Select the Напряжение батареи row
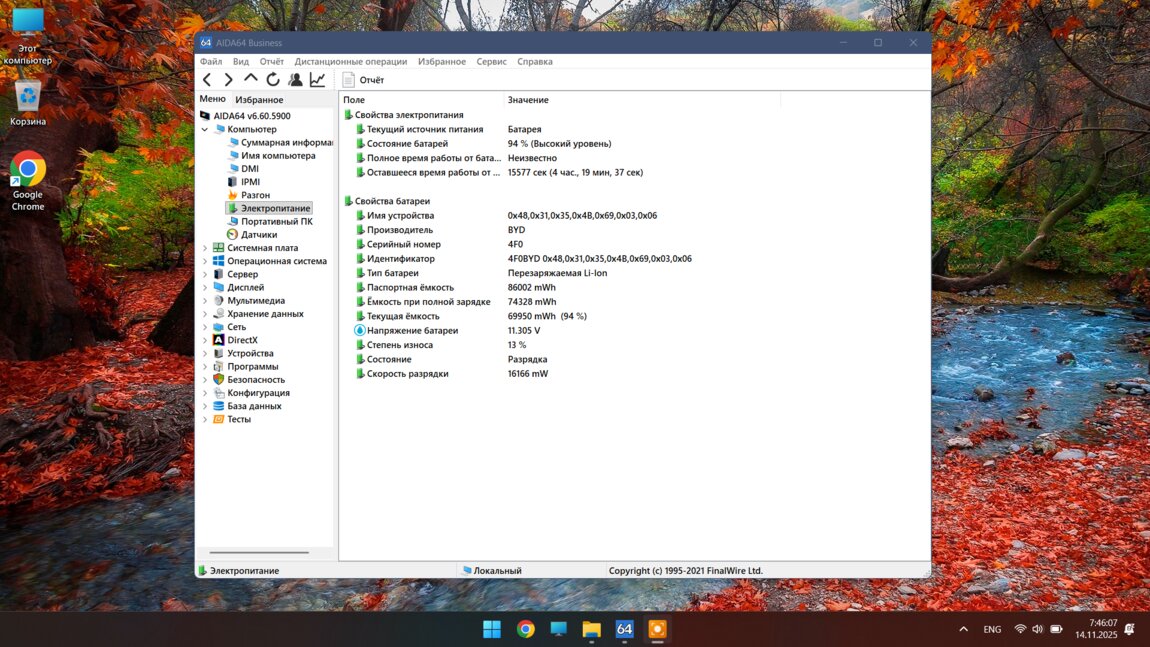The height and width of the screenshot is (647, 1150). (412, 331)
